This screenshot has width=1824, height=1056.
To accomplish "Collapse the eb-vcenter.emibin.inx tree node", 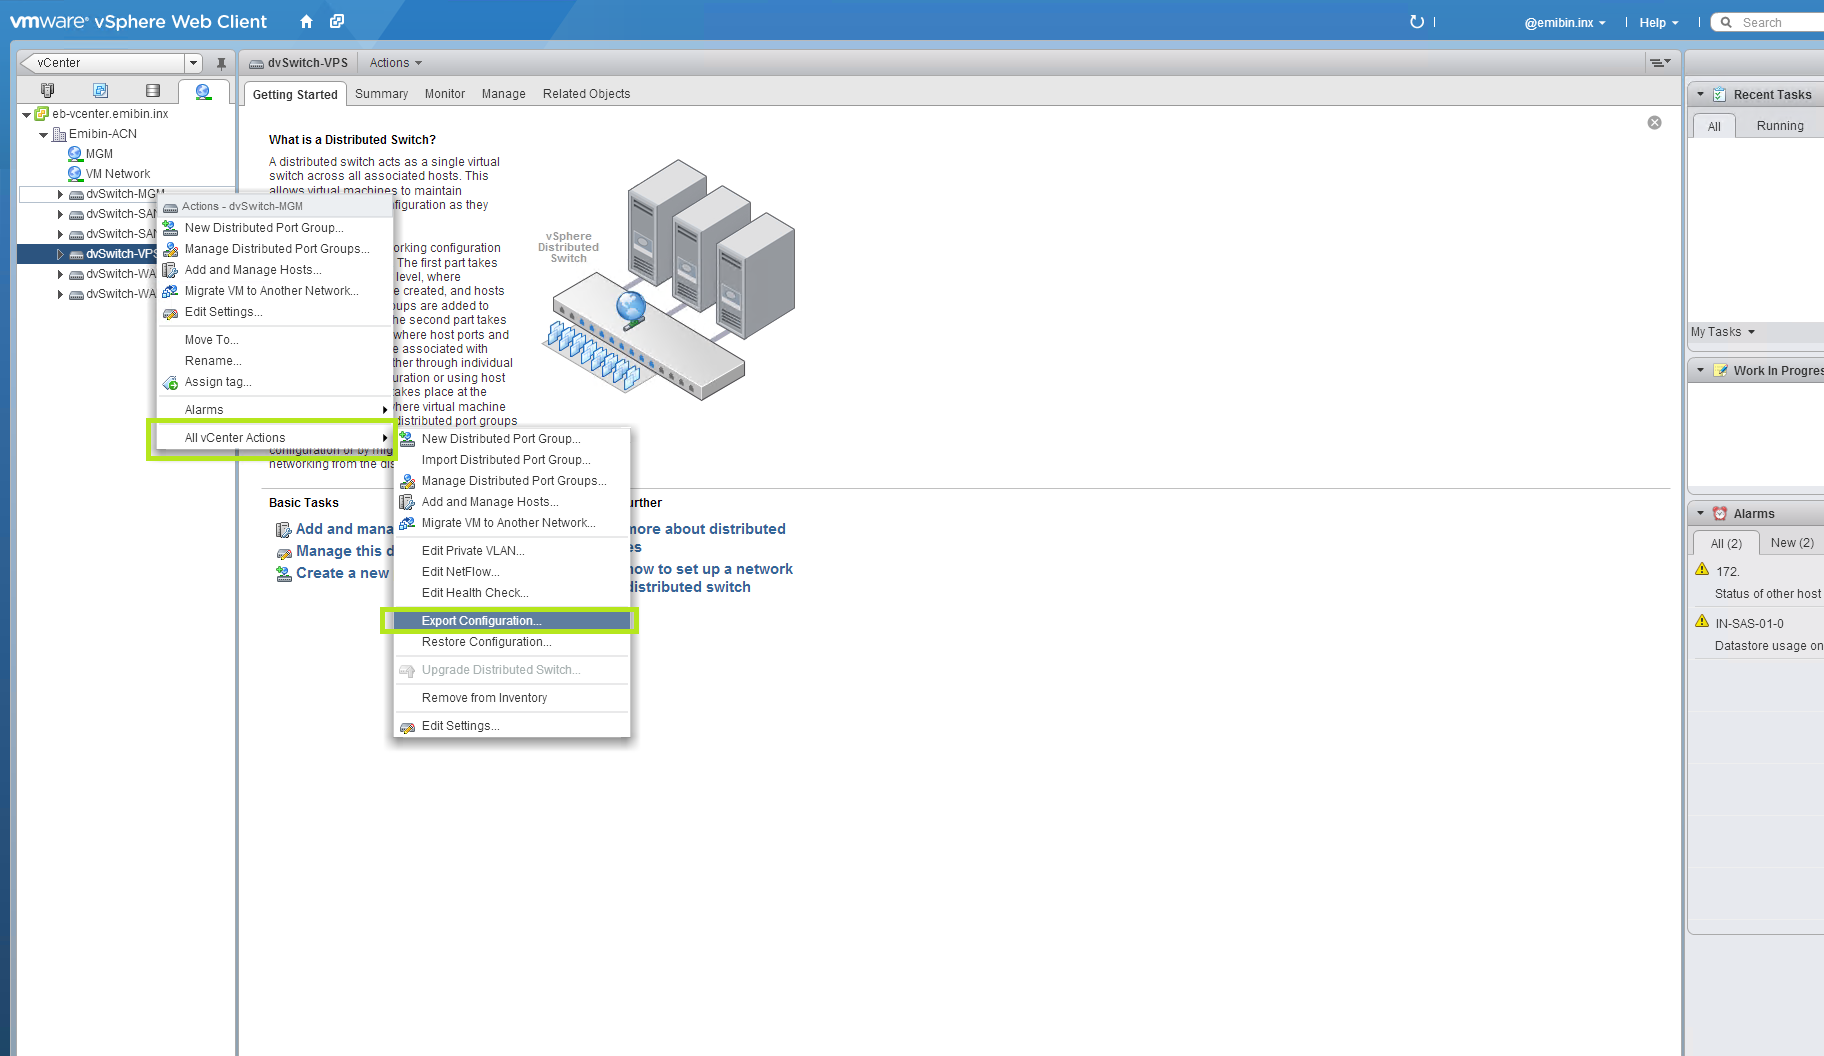I will pos(27,114).
